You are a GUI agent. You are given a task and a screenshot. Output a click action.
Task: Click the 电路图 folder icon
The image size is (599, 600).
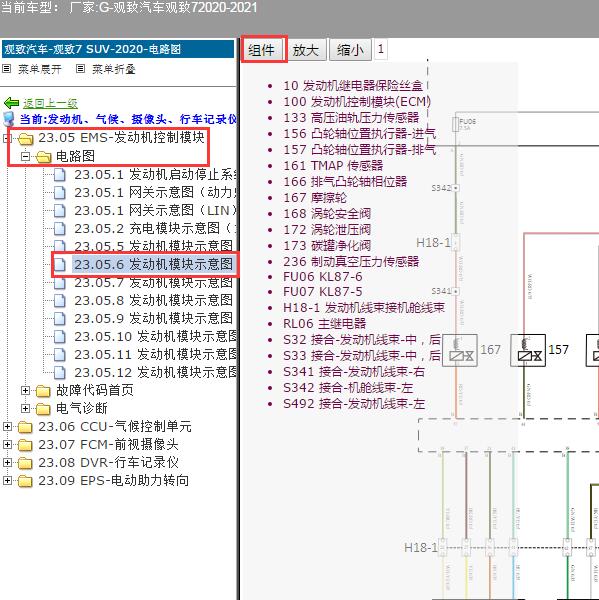tap(44, 157)
